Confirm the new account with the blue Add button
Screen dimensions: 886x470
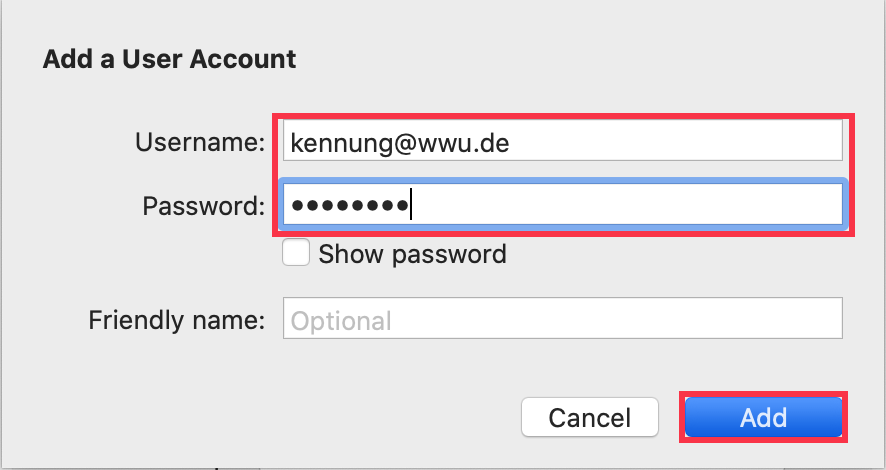(x=763, y=417)
